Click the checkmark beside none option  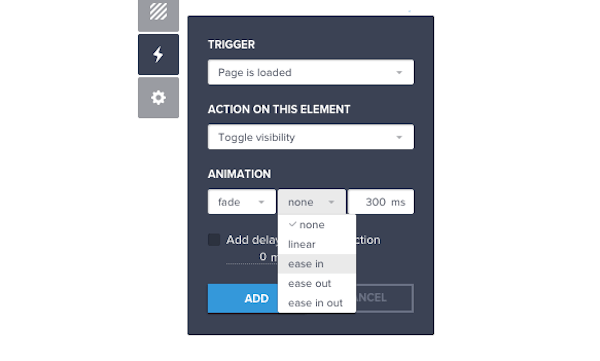click(x=292, y=224)
